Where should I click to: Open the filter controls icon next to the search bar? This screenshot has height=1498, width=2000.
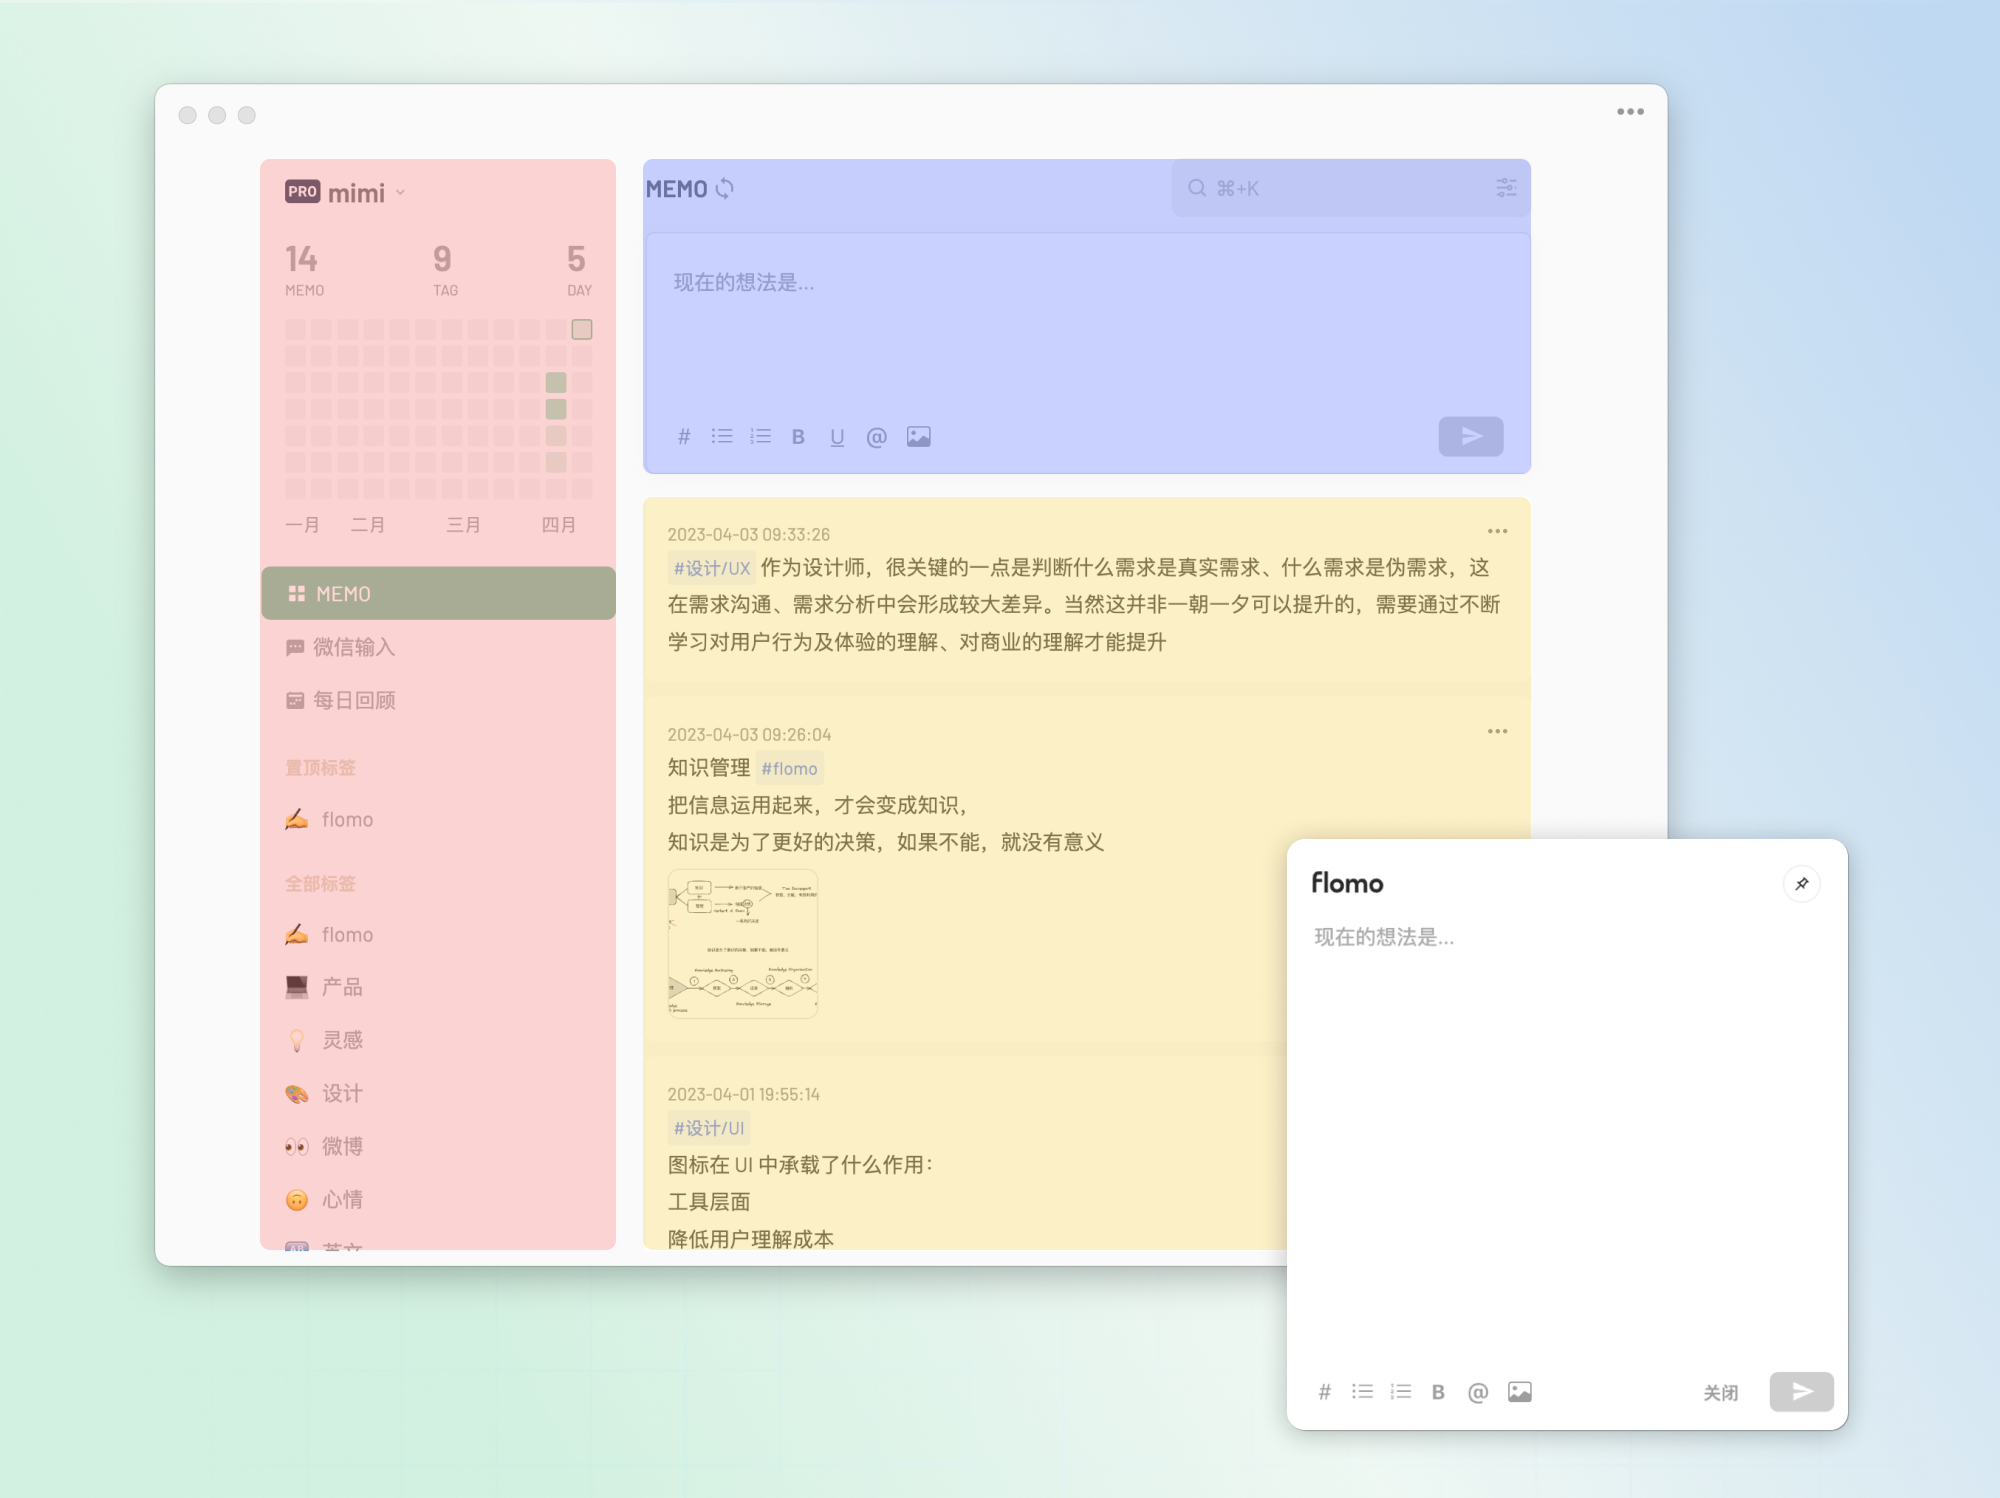(x=1505, y=188)
